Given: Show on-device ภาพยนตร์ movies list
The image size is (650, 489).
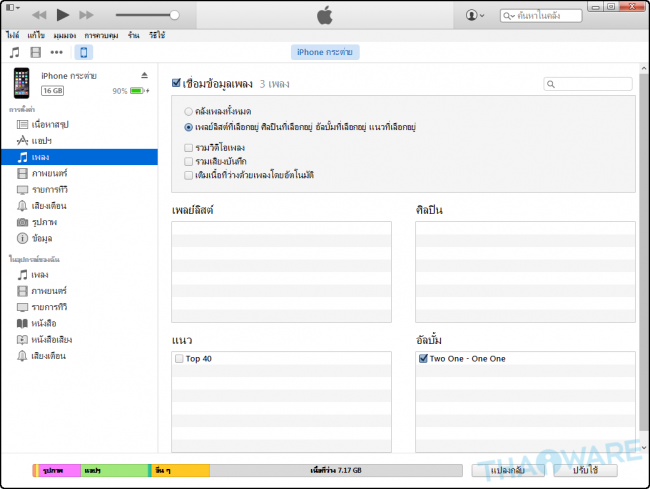Looking at the screenshot, I should coord(79,291).
